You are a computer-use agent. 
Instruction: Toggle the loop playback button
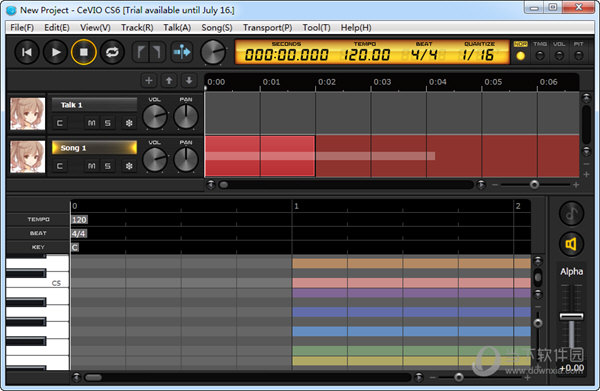[112, 52]
